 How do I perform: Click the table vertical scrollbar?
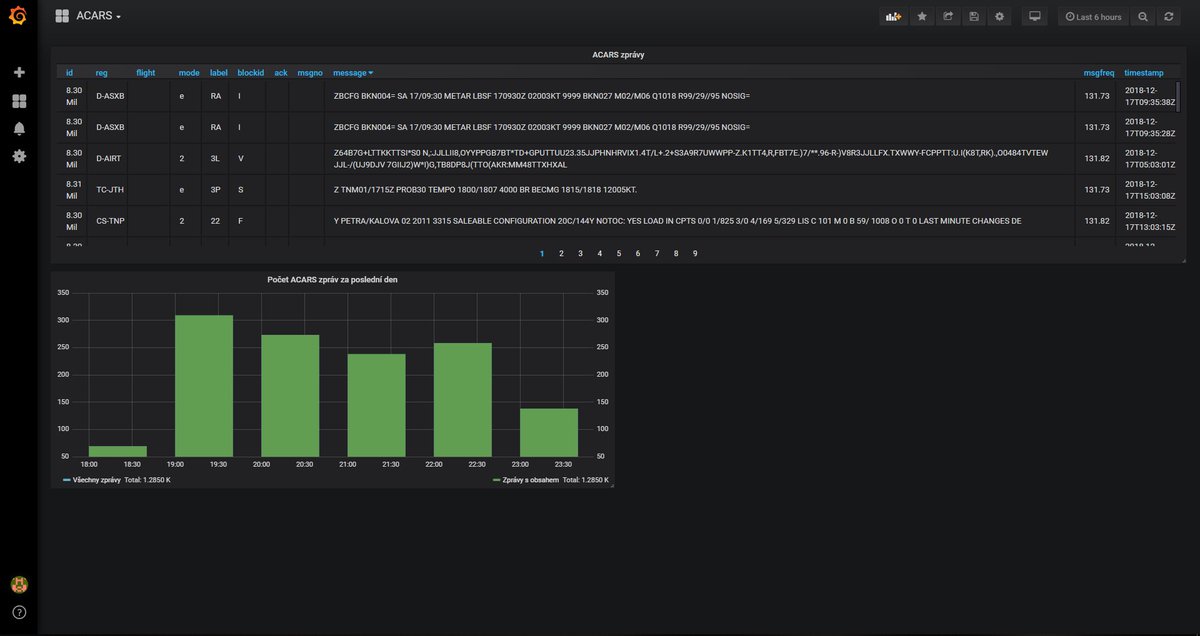click(x=1178, y=97)
